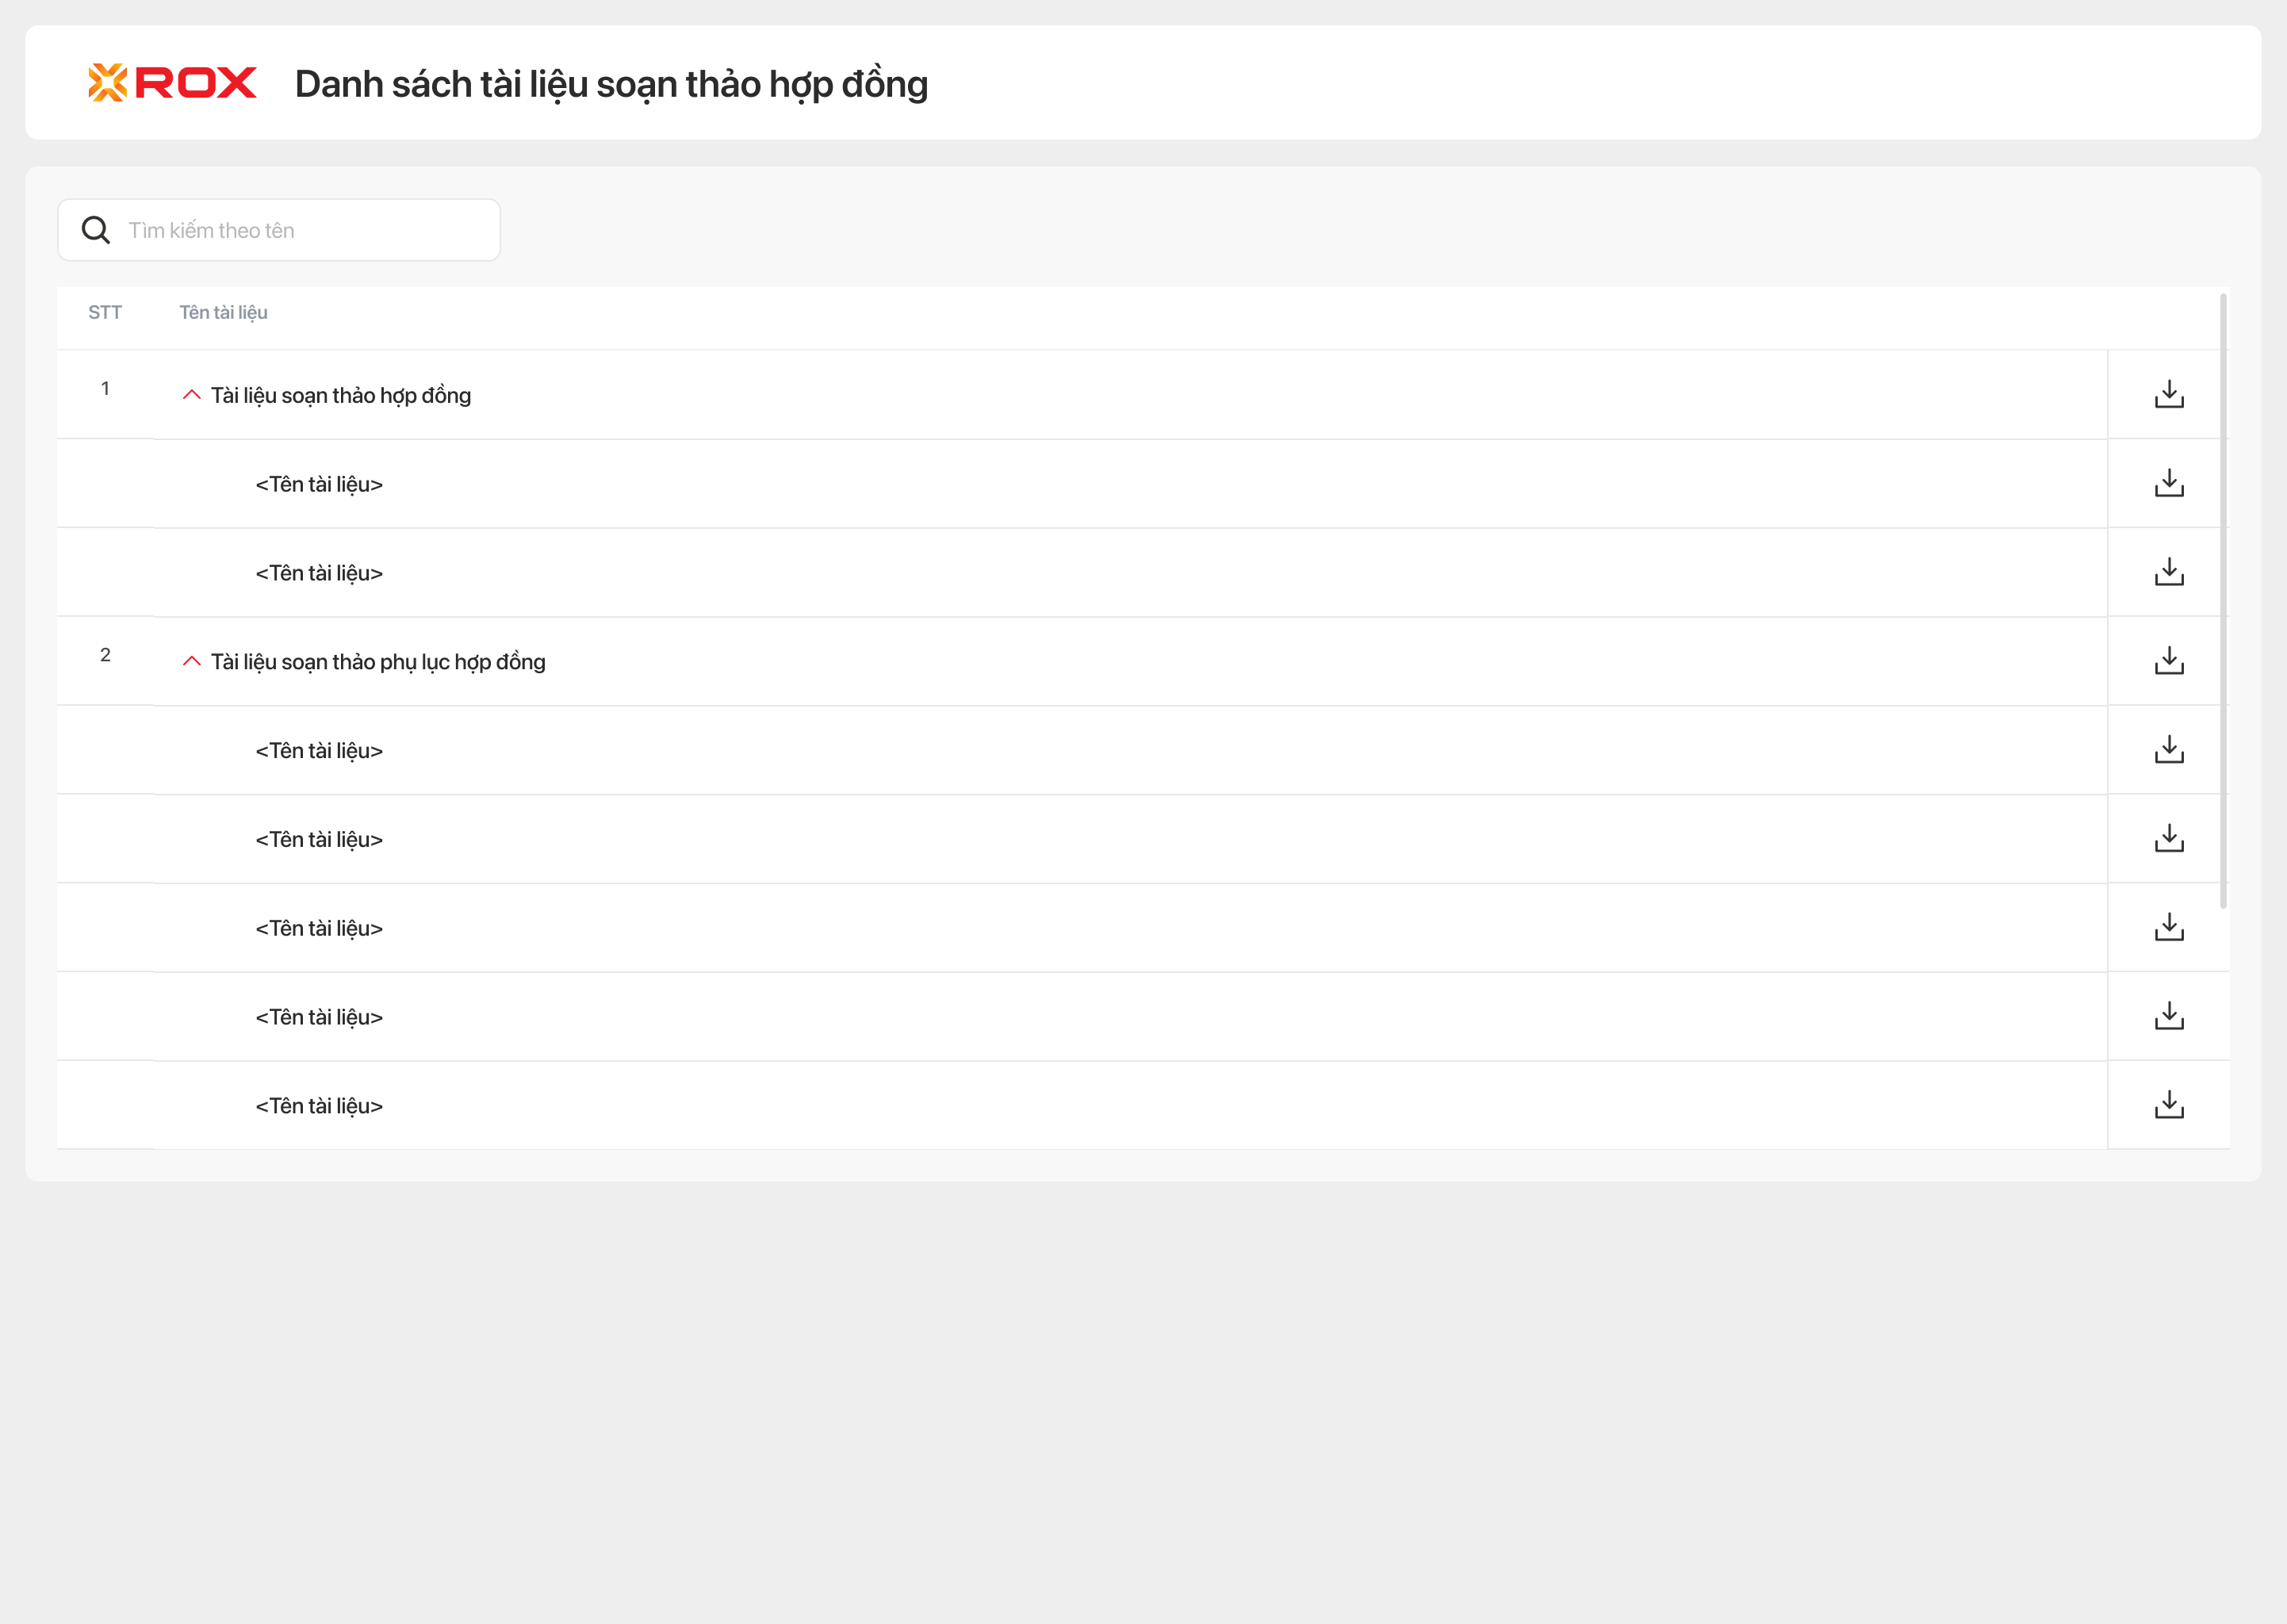Download the "Tài liệu soạn thảo hợp đồng" group
This screenshot has width=2287, height=1624.
pyautogui.click(x=2168, y=394)
